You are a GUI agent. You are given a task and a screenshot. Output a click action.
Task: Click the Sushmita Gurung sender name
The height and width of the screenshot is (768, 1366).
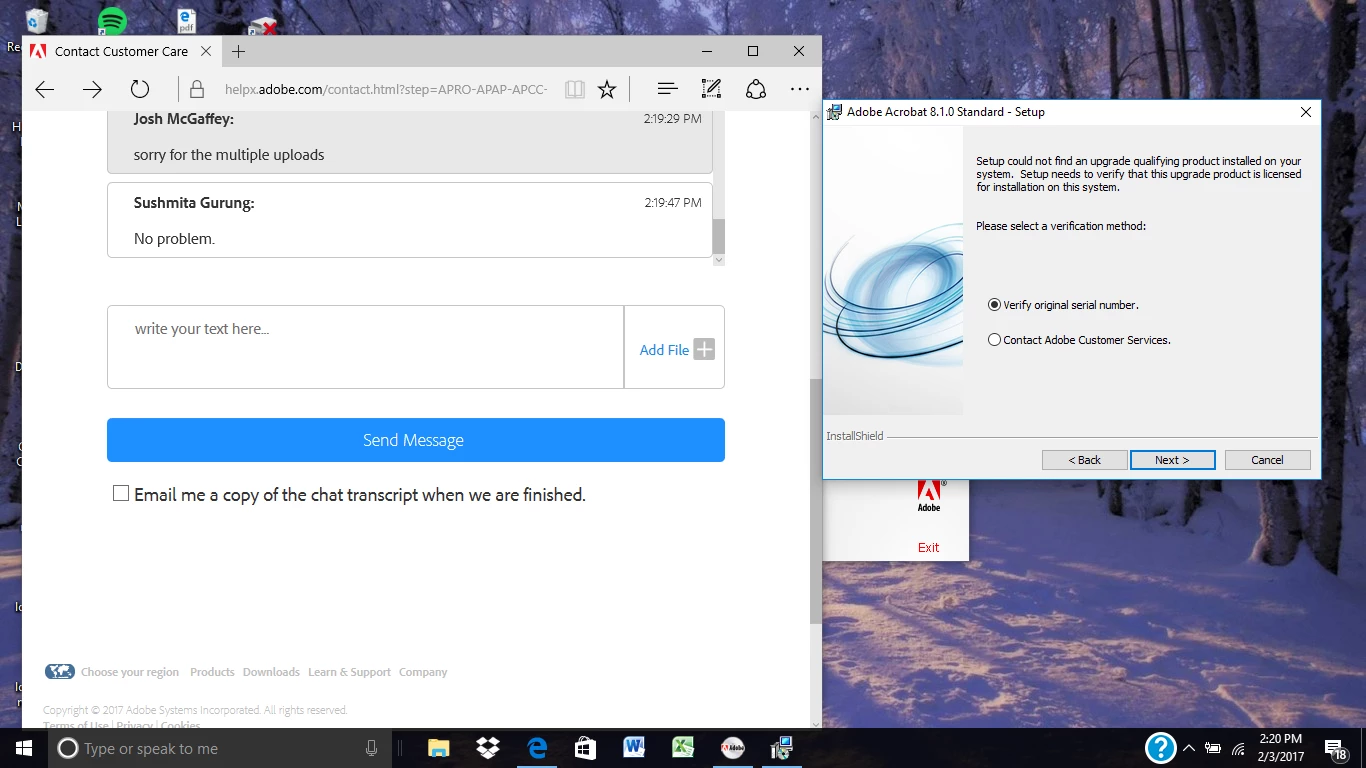pyautogui.click(x=194, y=203)
